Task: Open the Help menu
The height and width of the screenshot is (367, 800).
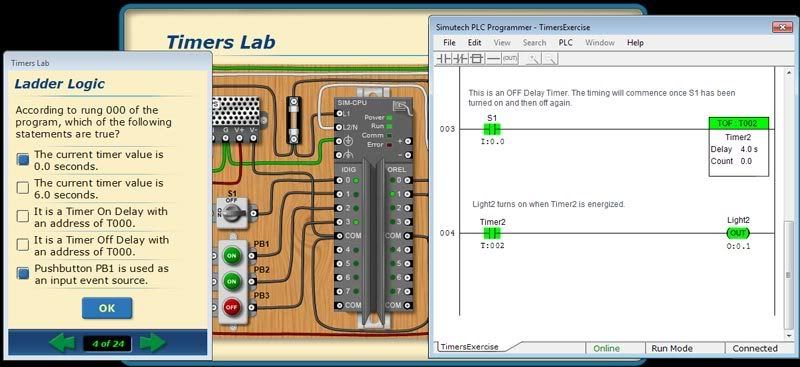Action: pyautogui.click(x=635, y=43)
